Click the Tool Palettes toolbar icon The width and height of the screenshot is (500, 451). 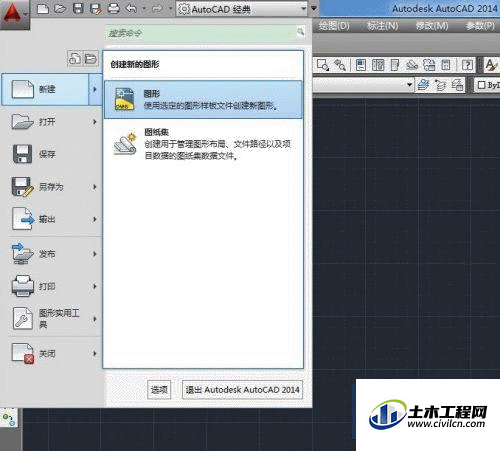[x=395, y=65]
